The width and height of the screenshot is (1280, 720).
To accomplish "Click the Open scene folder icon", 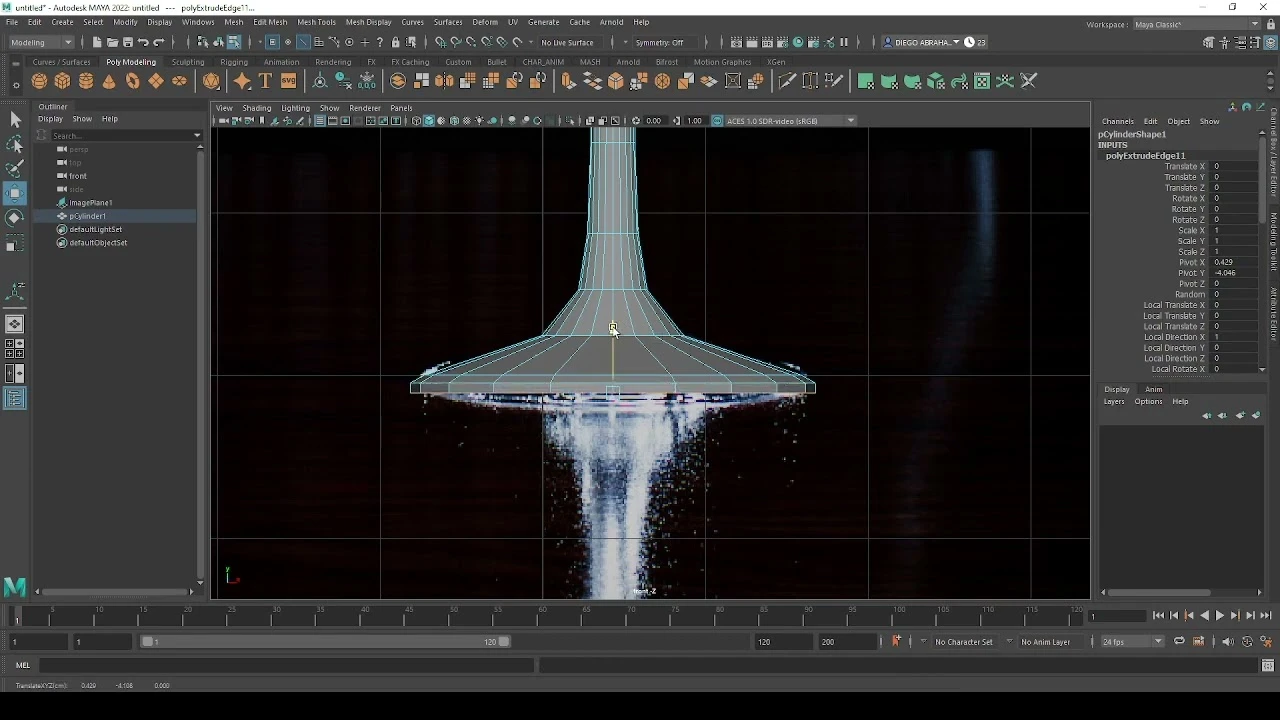I will (x=112, y=42).
